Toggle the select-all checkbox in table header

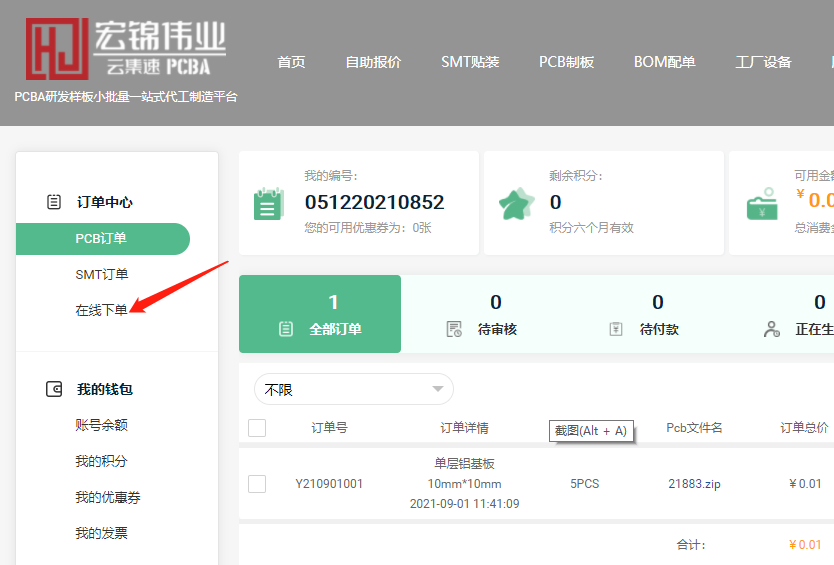(x=257, y=428)
